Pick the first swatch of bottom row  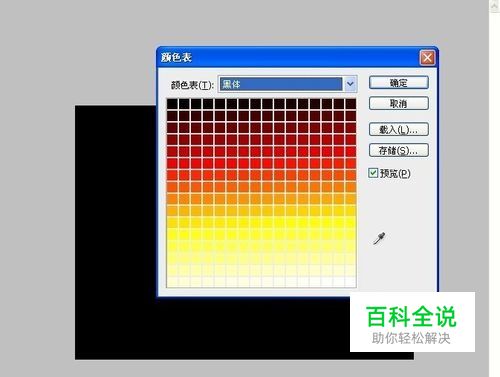172,282
